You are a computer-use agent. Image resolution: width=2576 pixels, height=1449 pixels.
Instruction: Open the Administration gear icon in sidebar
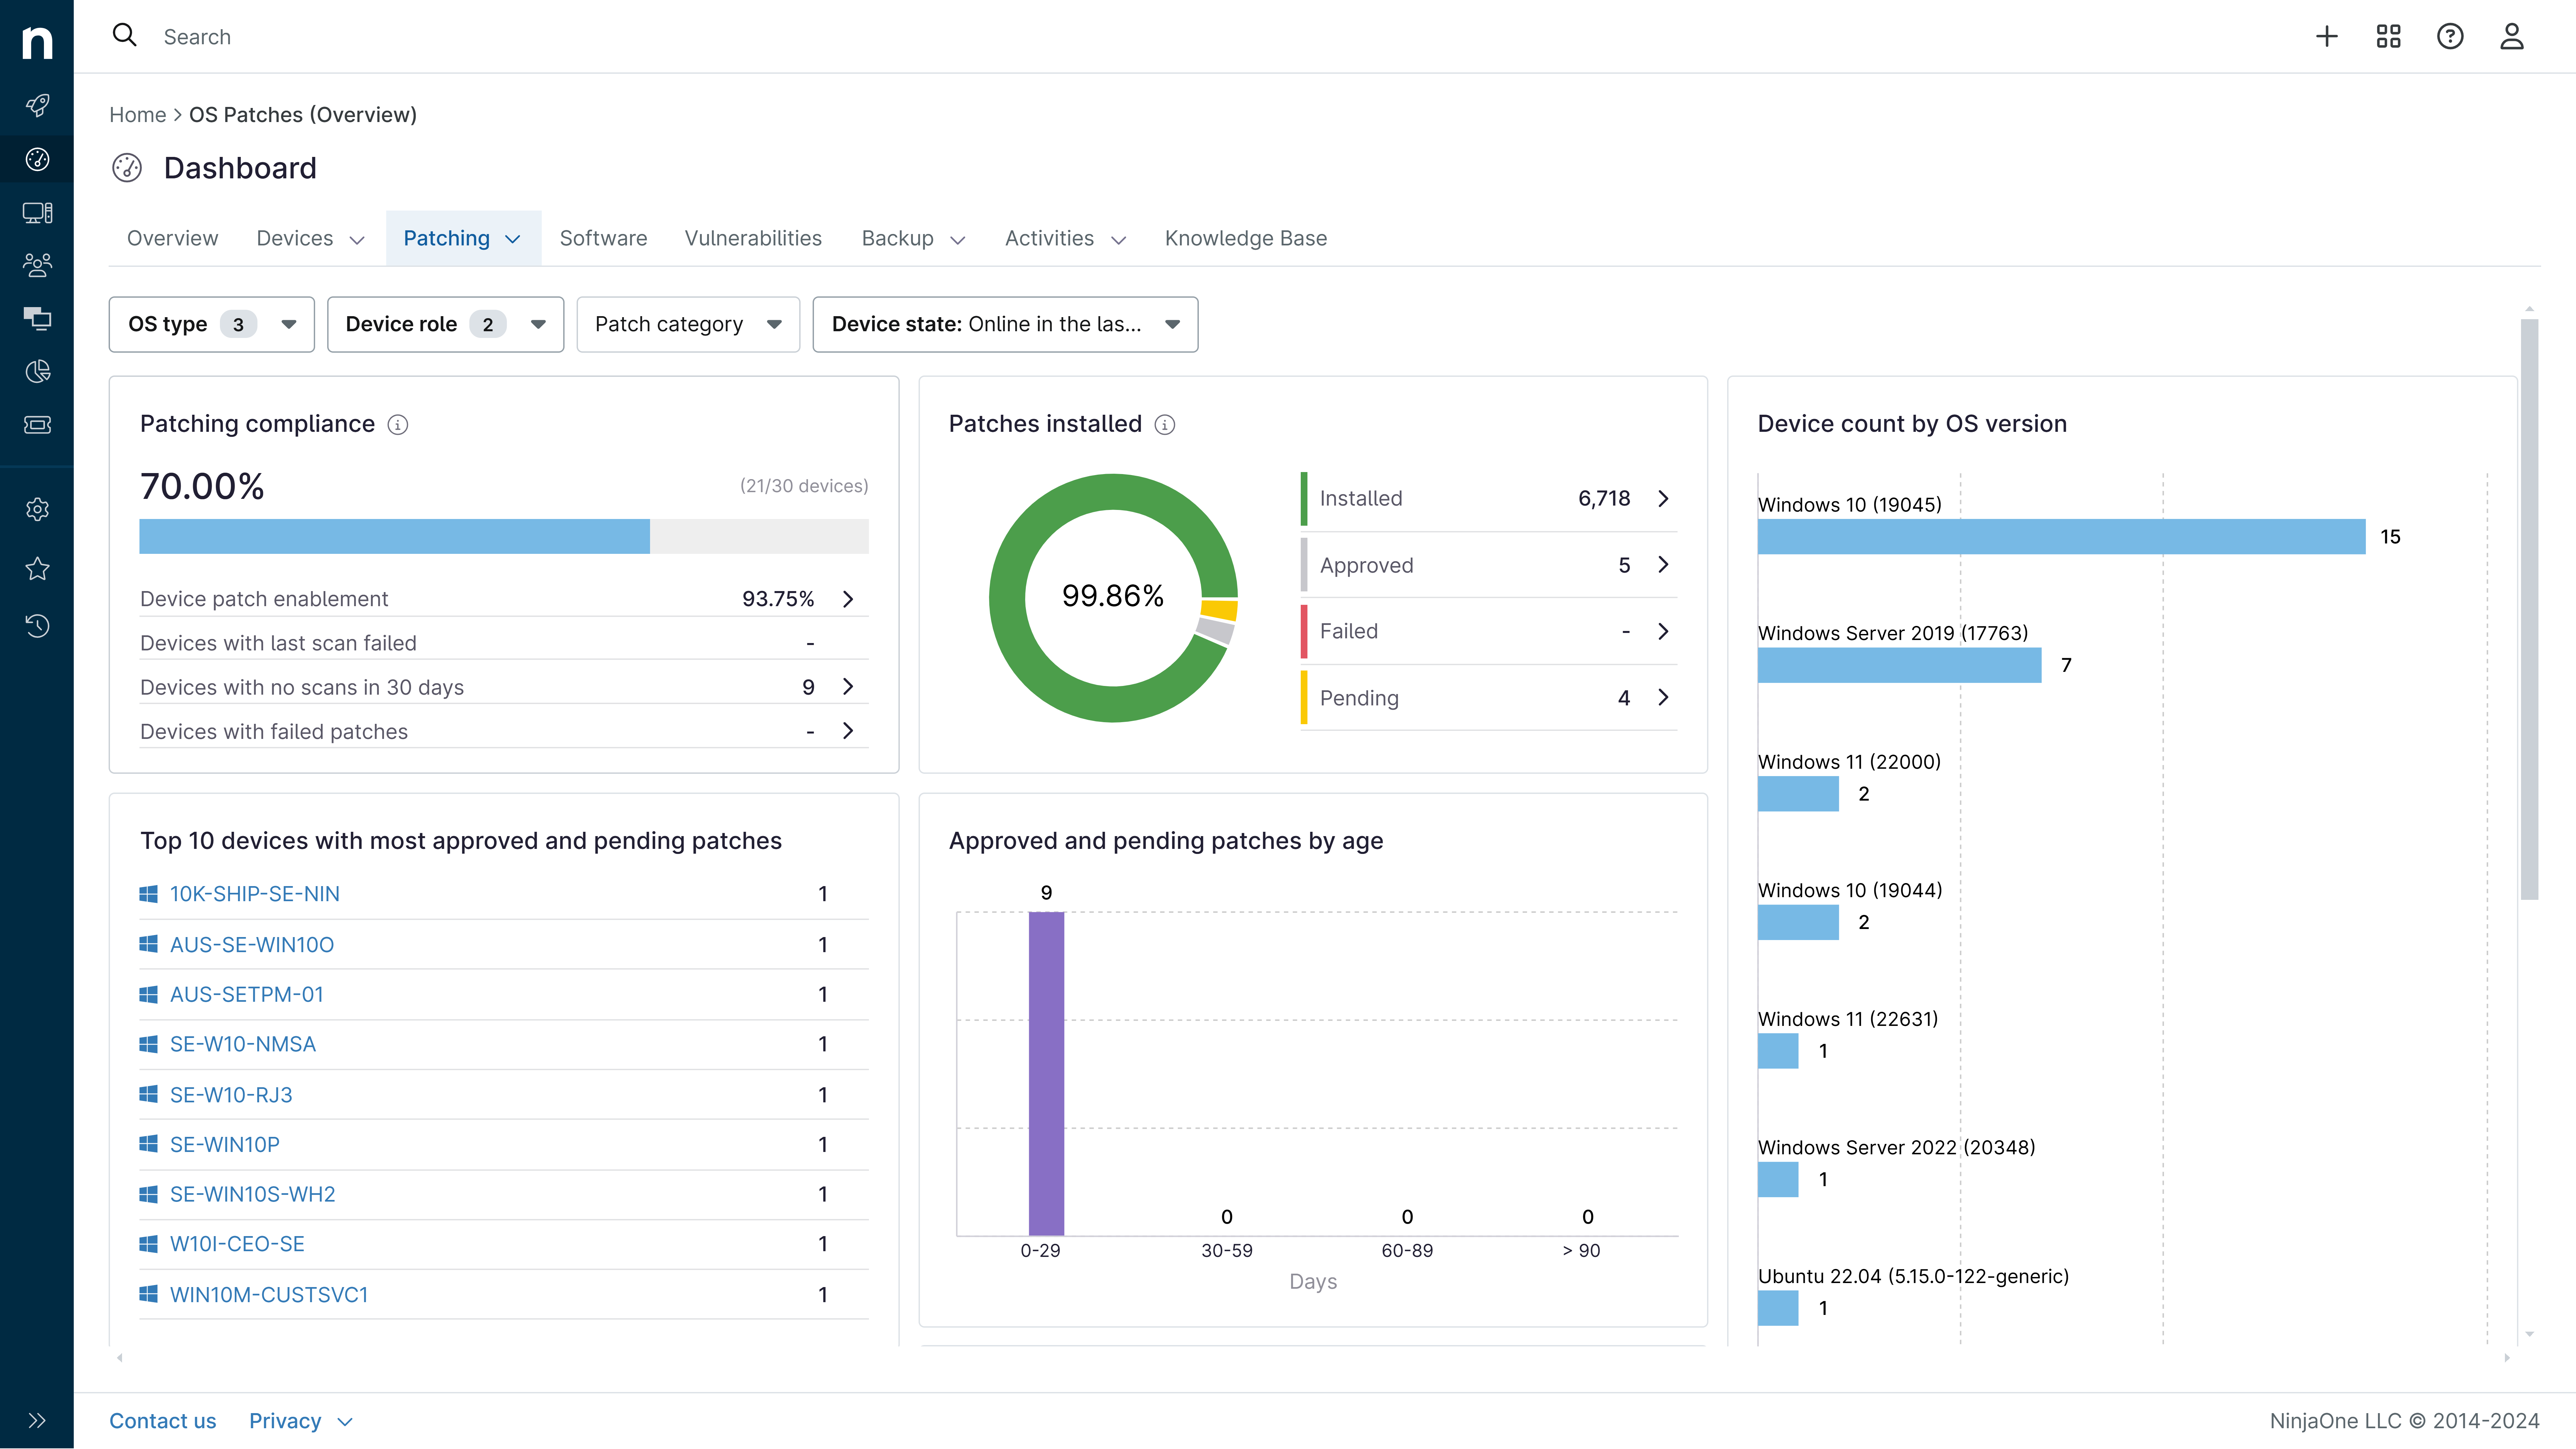click(37, 509)
